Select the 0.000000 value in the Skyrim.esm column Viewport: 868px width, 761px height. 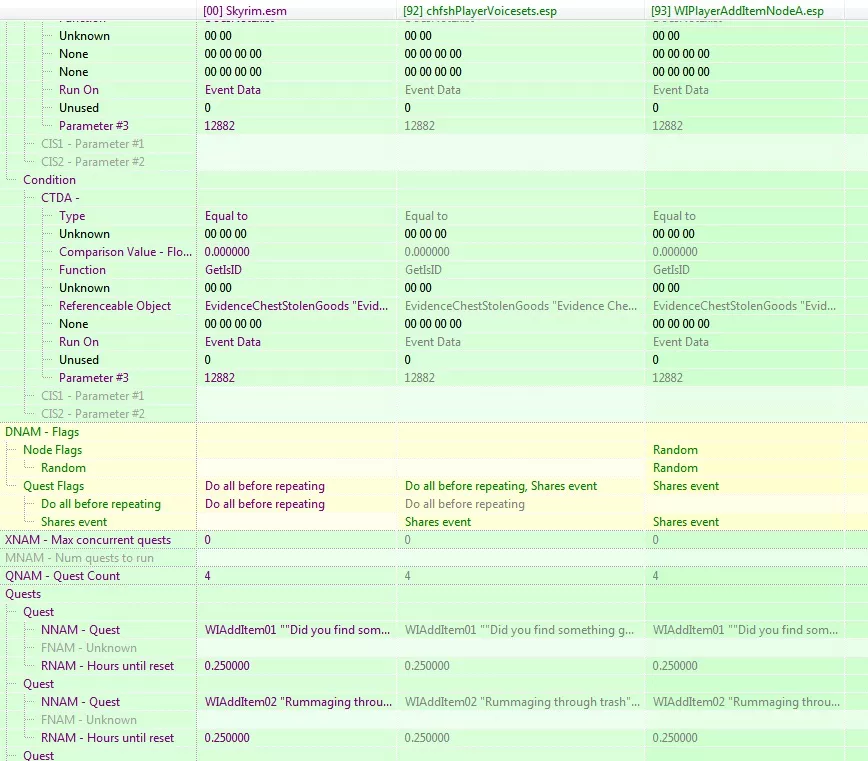pos(227,252)
